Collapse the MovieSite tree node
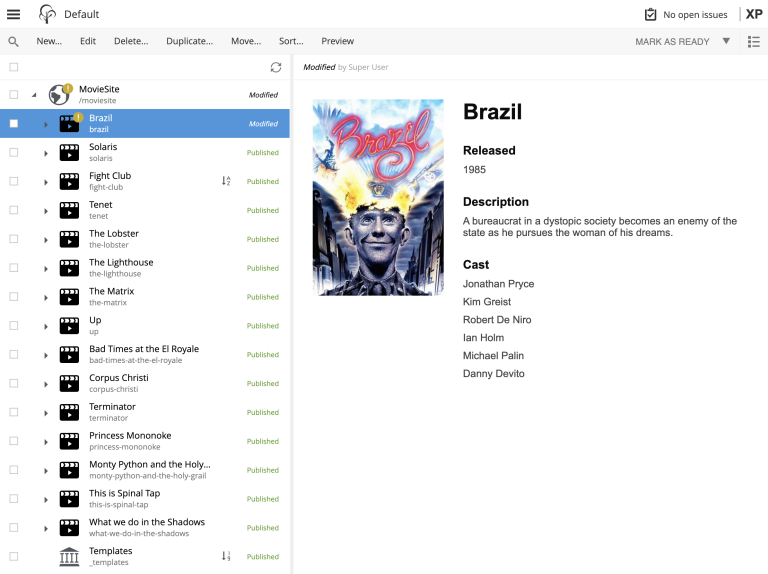The width and height of the screenshot is (768, 574). (x=35, y=95)
